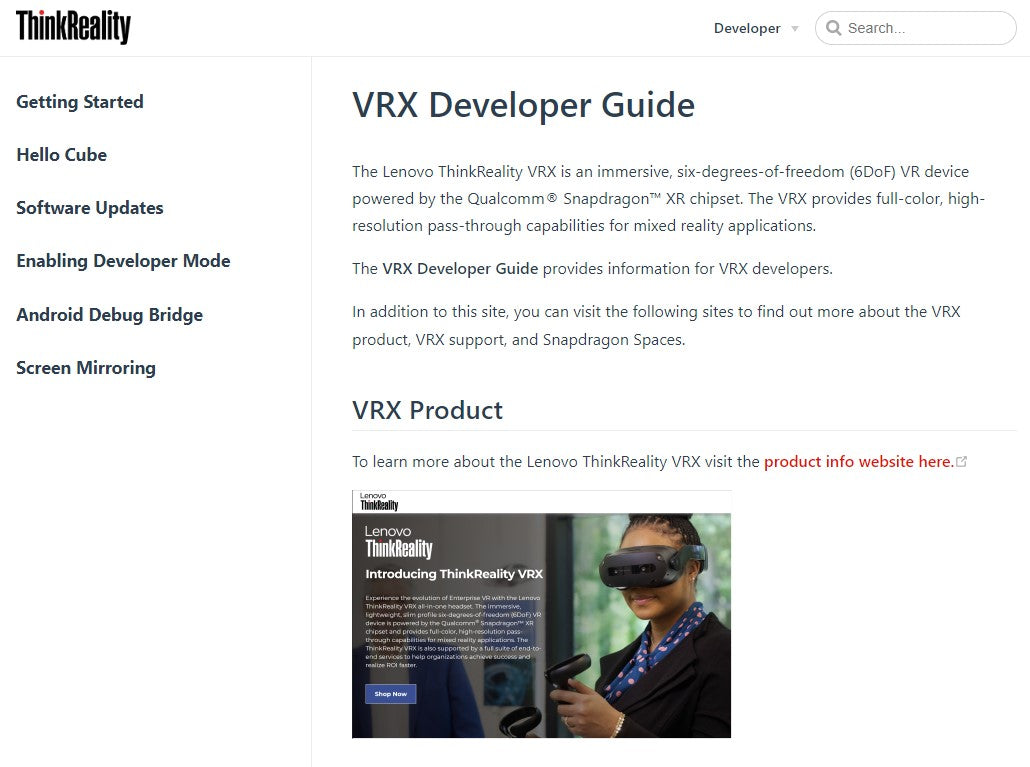Open Android Debug Bridge documentation
Viewport: 1030px width, 767px height.
[x=110, y=314]
